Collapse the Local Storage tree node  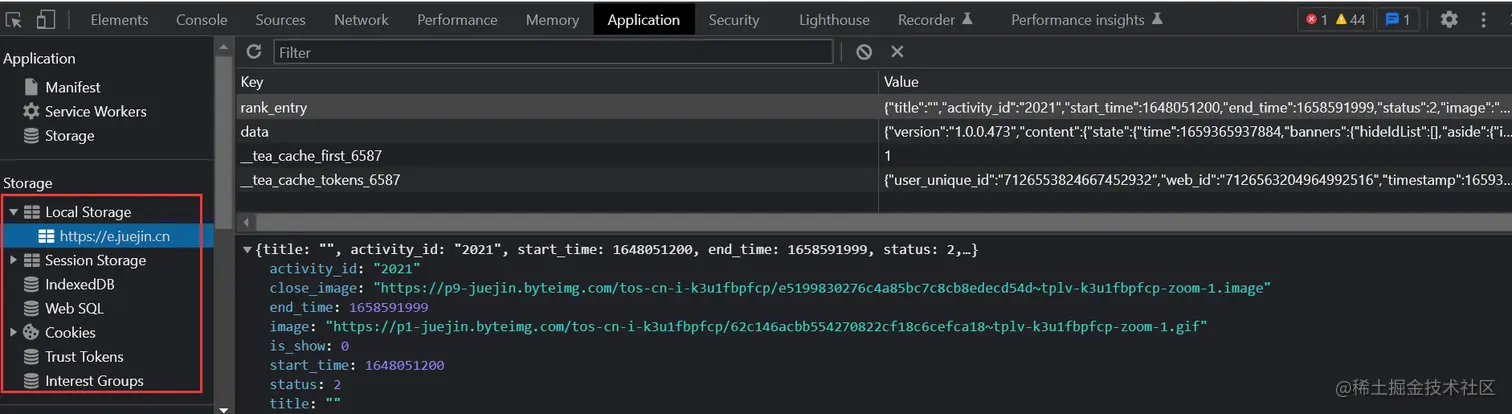pyautogui.click(x=13, y=212)
